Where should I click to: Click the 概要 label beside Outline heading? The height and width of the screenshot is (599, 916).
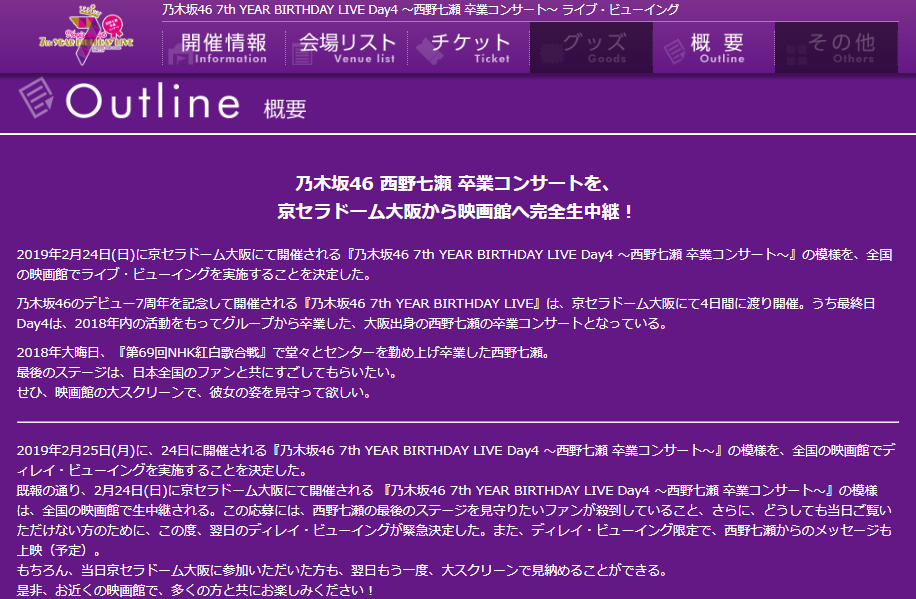point(285,109)
